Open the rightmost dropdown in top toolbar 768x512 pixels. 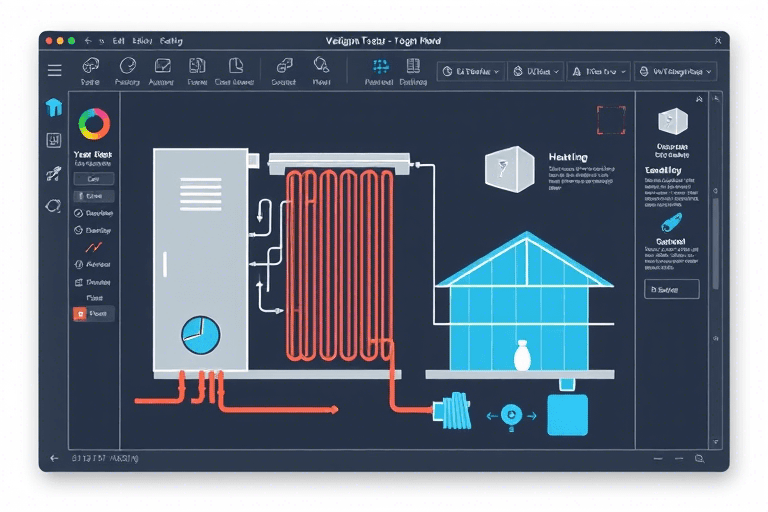677,72
